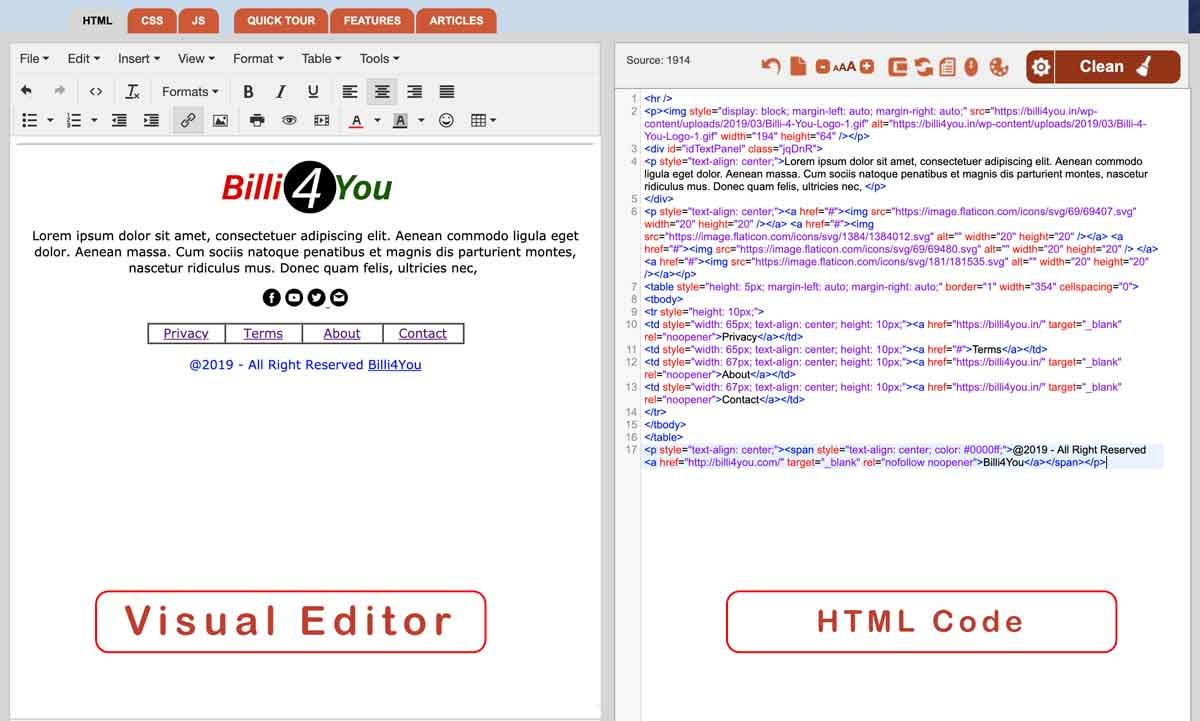Expand bullet list style options arrow
This screenshot has width=1200, height=721.
pyautogui.click(x=50, y=120)
